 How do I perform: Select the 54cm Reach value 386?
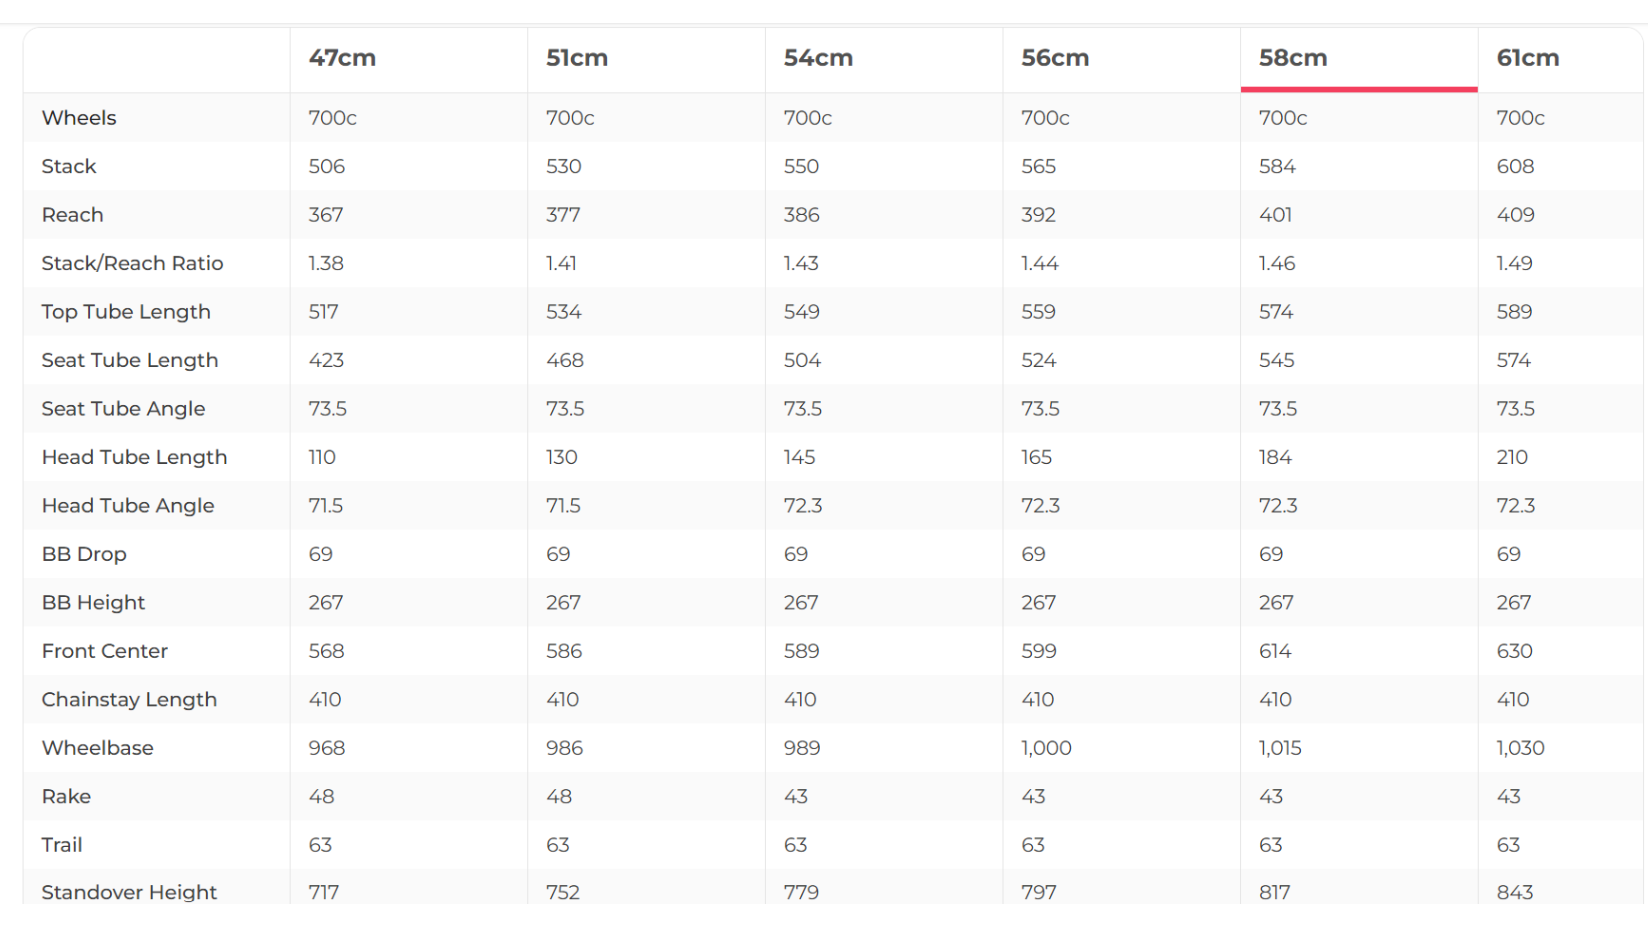coord(801,215)
